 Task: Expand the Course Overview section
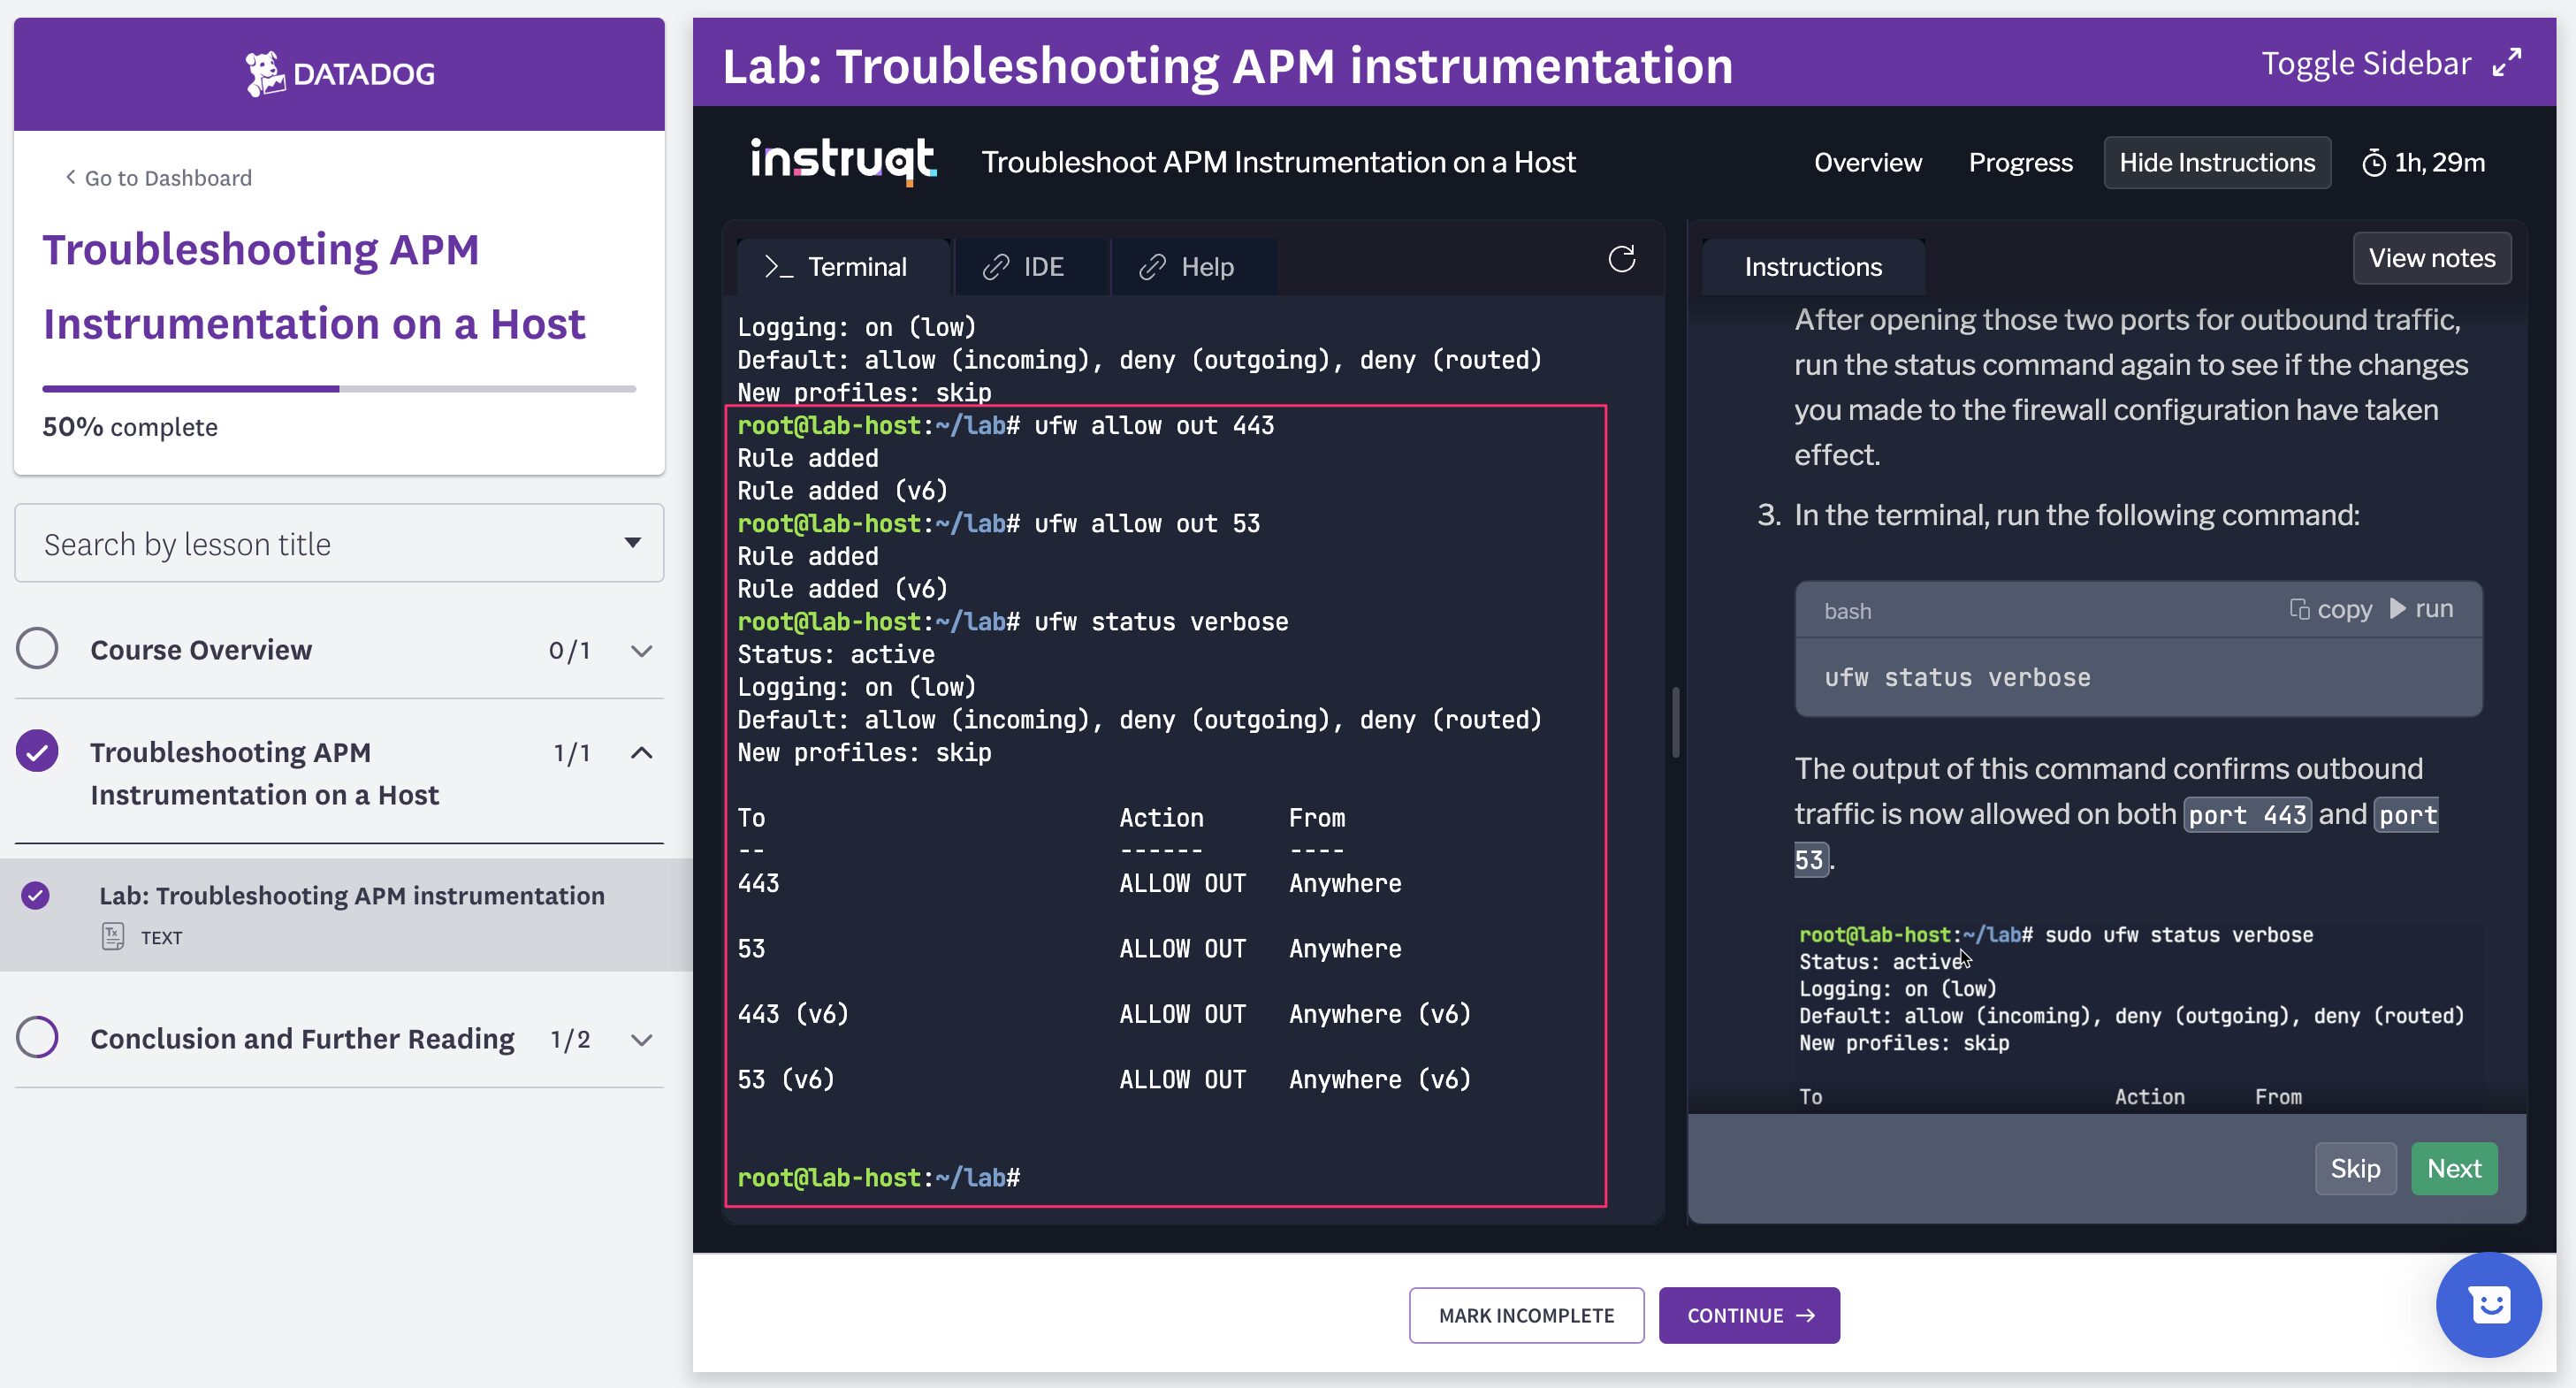click(x=642, y=651)
